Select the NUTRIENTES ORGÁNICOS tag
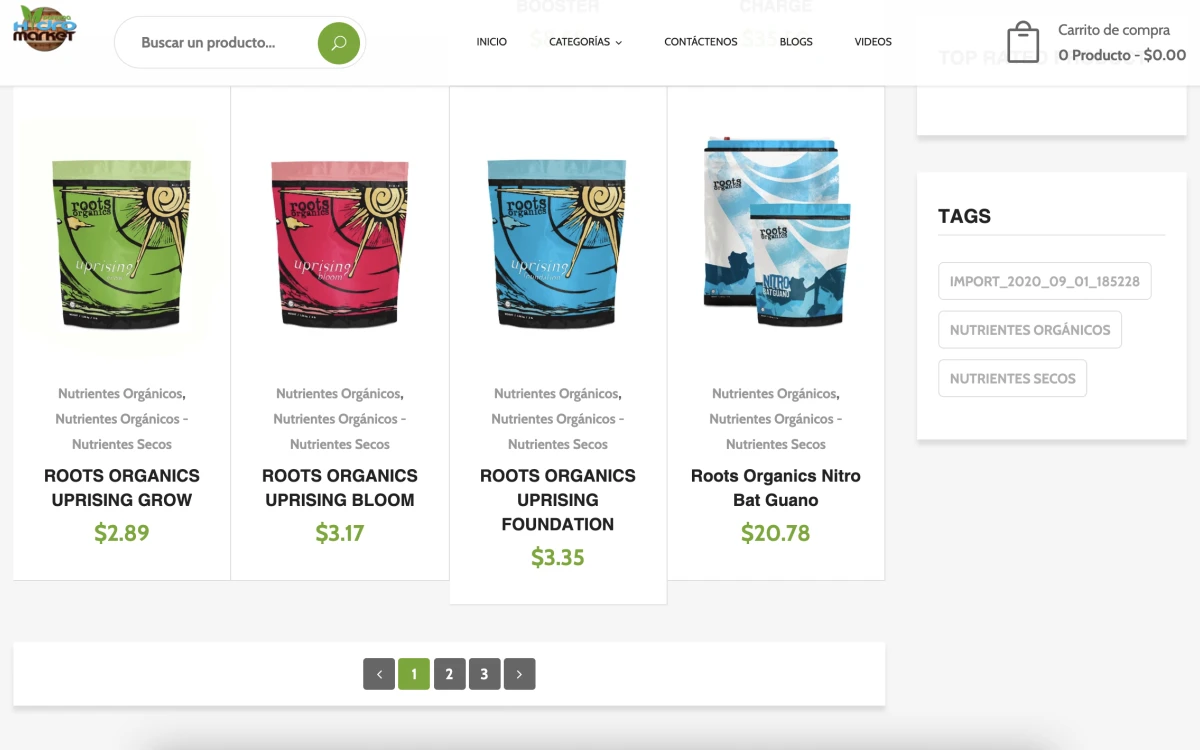1200x750 pixels. pos(1030,330)
